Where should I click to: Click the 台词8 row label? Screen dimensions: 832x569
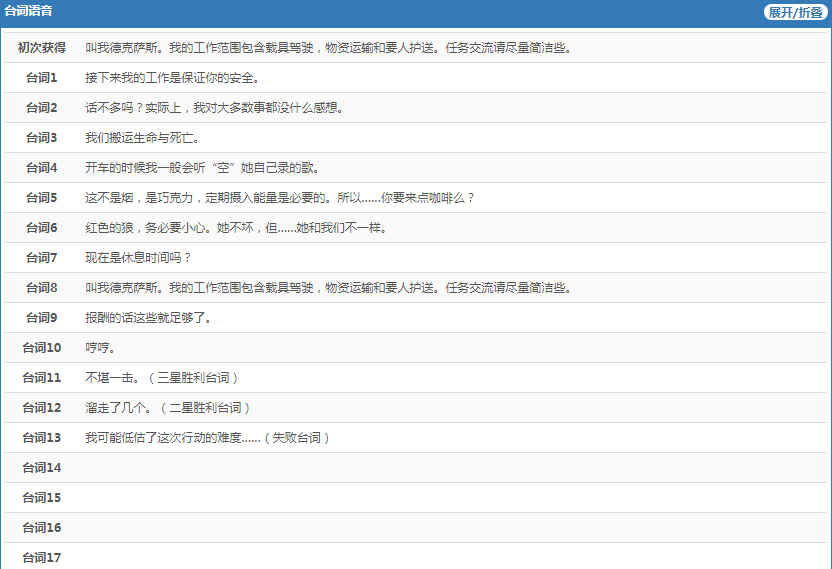[x=42, y=288]
